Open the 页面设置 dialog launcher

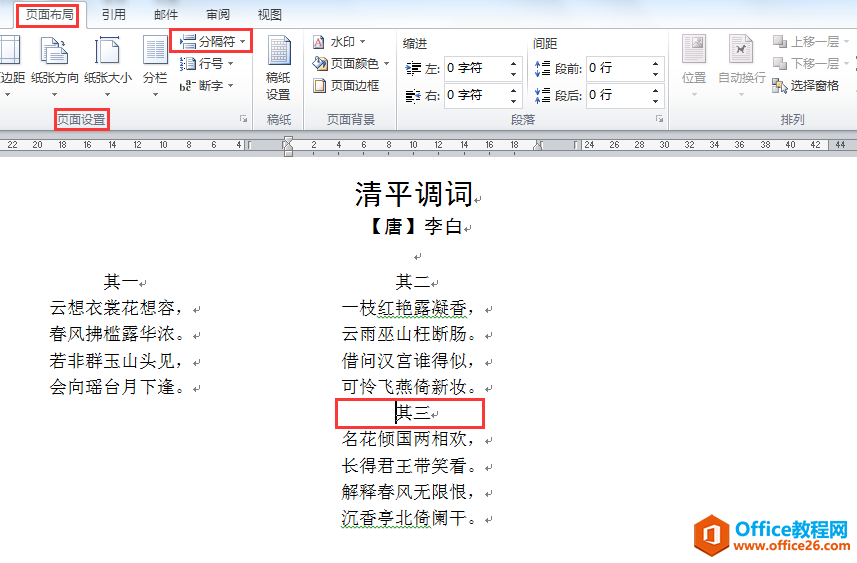244,119
